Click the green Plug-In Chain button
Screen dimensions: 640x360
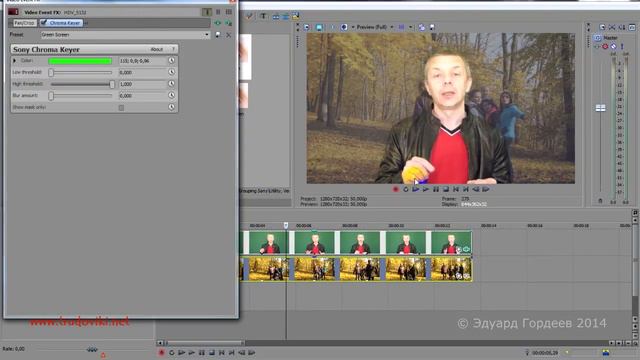218,23
